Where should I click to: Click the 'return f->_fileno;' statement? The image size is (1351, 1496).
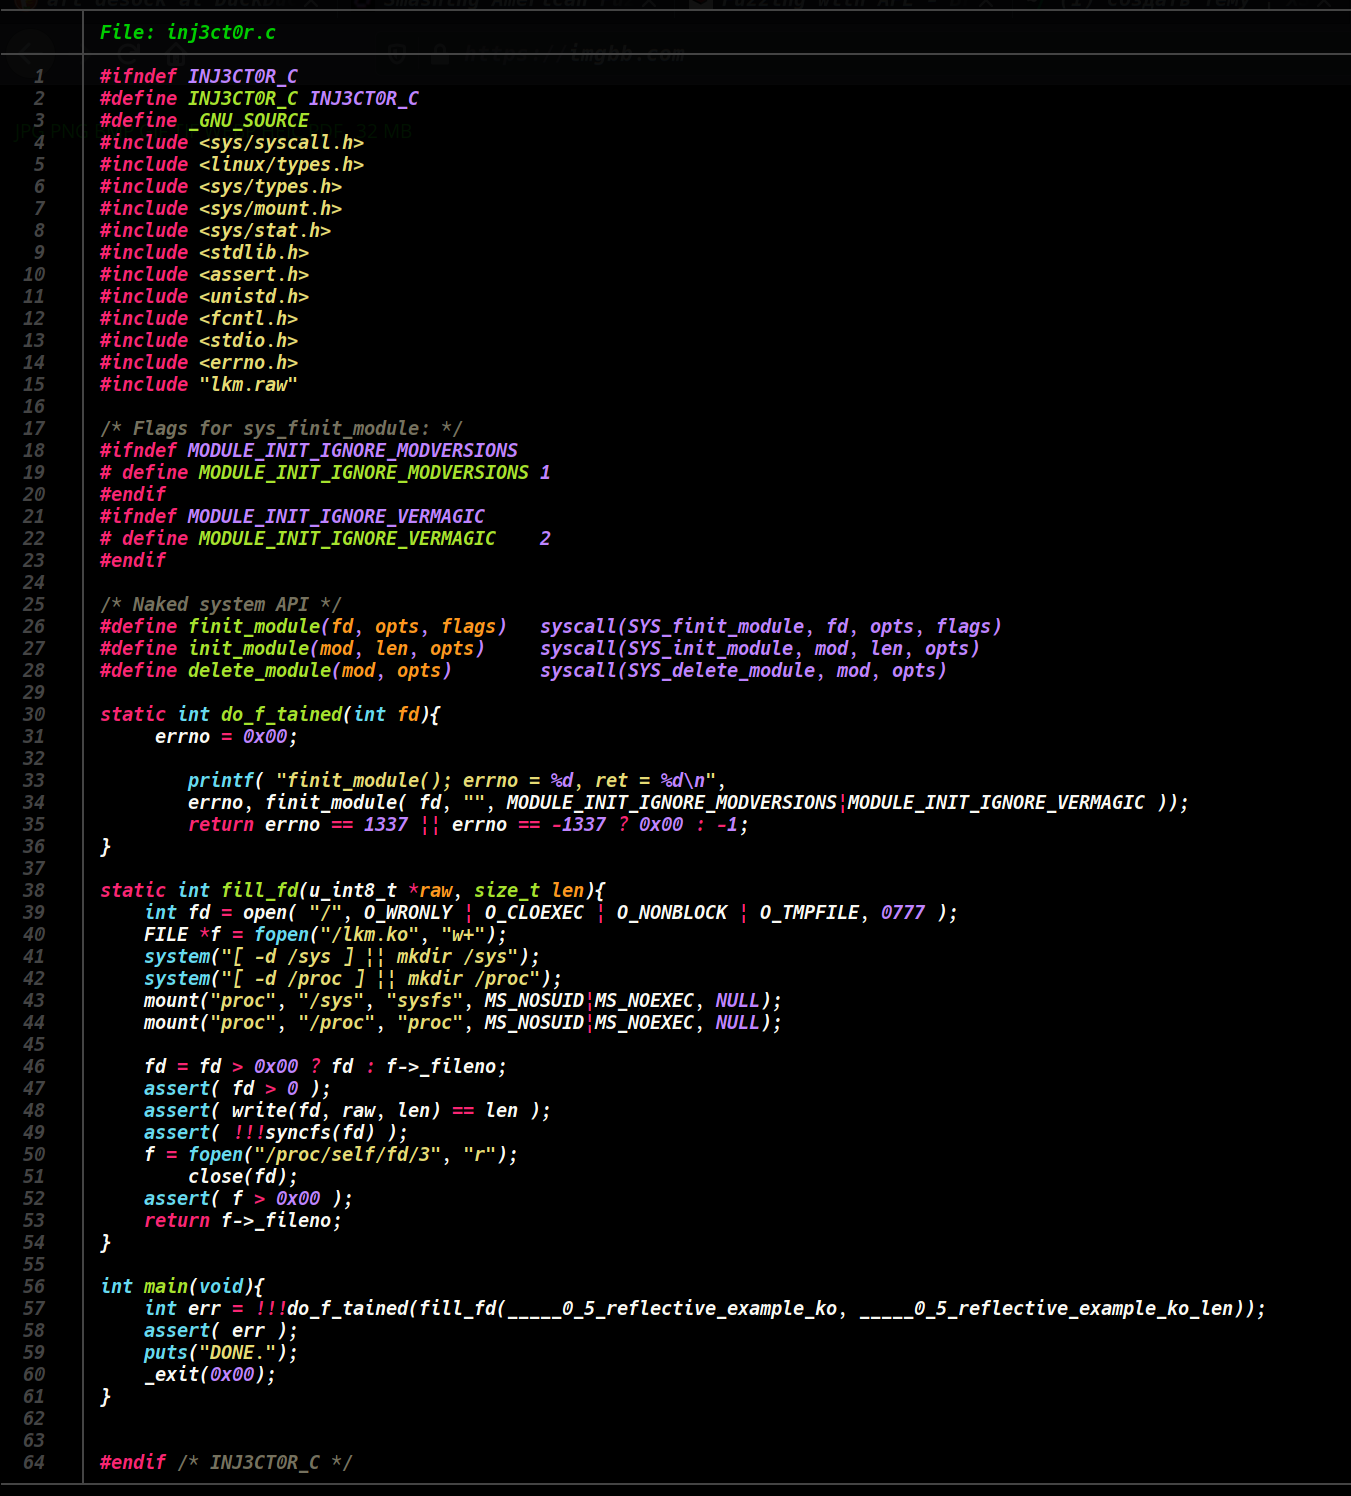pos(243,1220)
